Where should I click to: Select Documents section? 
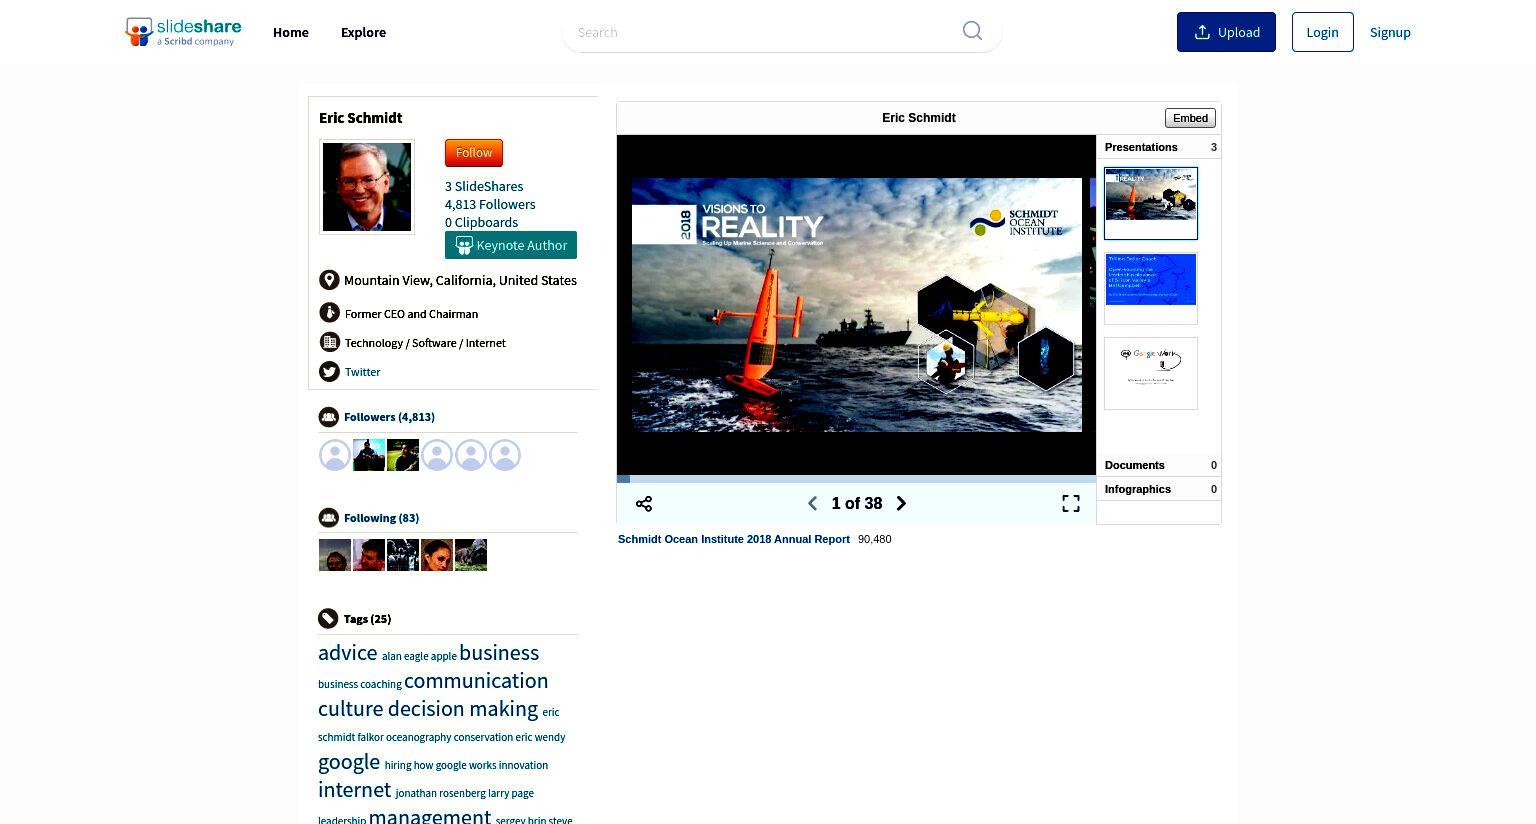[1159, 465]
